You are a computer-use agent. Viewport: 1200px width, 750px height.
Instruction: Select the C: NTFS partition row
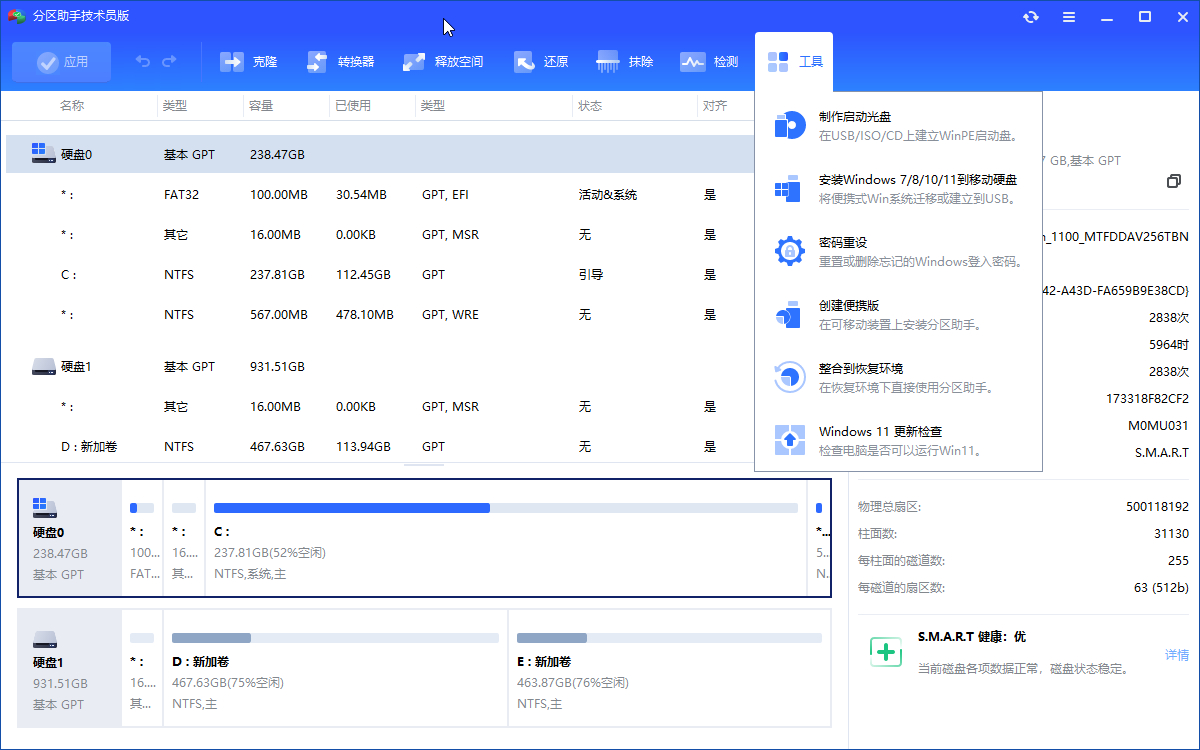[380, 275]
